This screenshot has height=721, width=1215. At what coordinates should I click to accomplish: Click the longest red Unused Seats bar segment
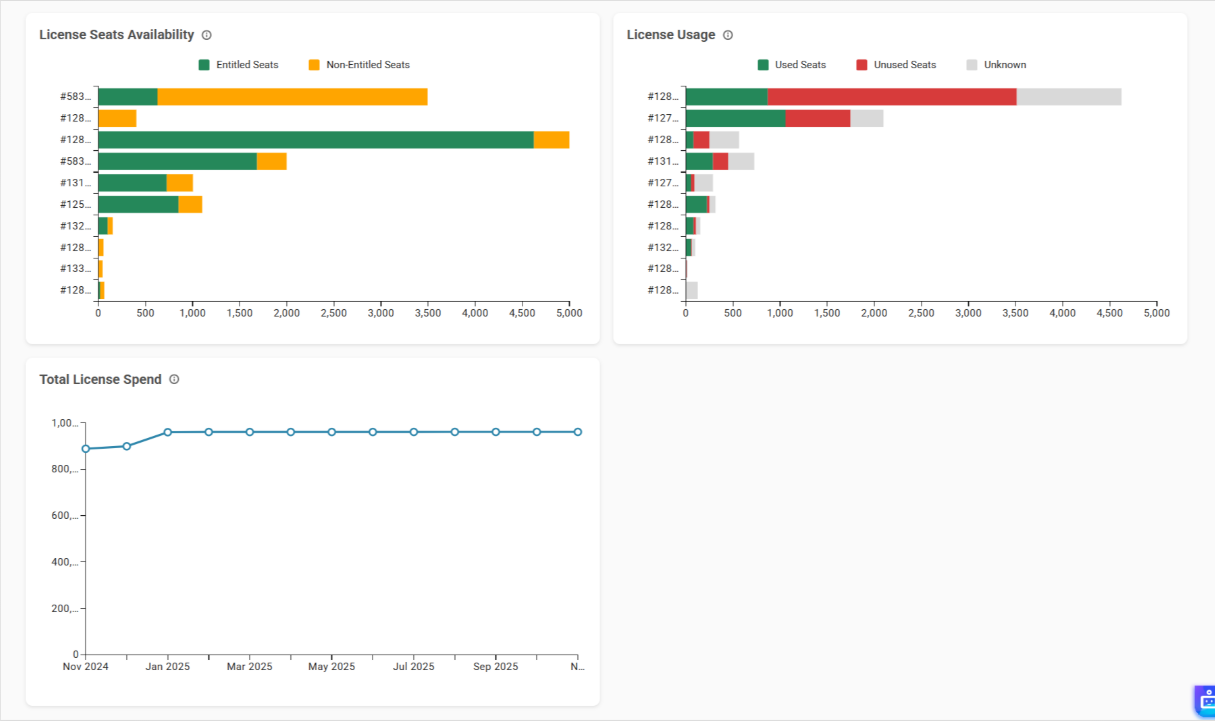891,97
